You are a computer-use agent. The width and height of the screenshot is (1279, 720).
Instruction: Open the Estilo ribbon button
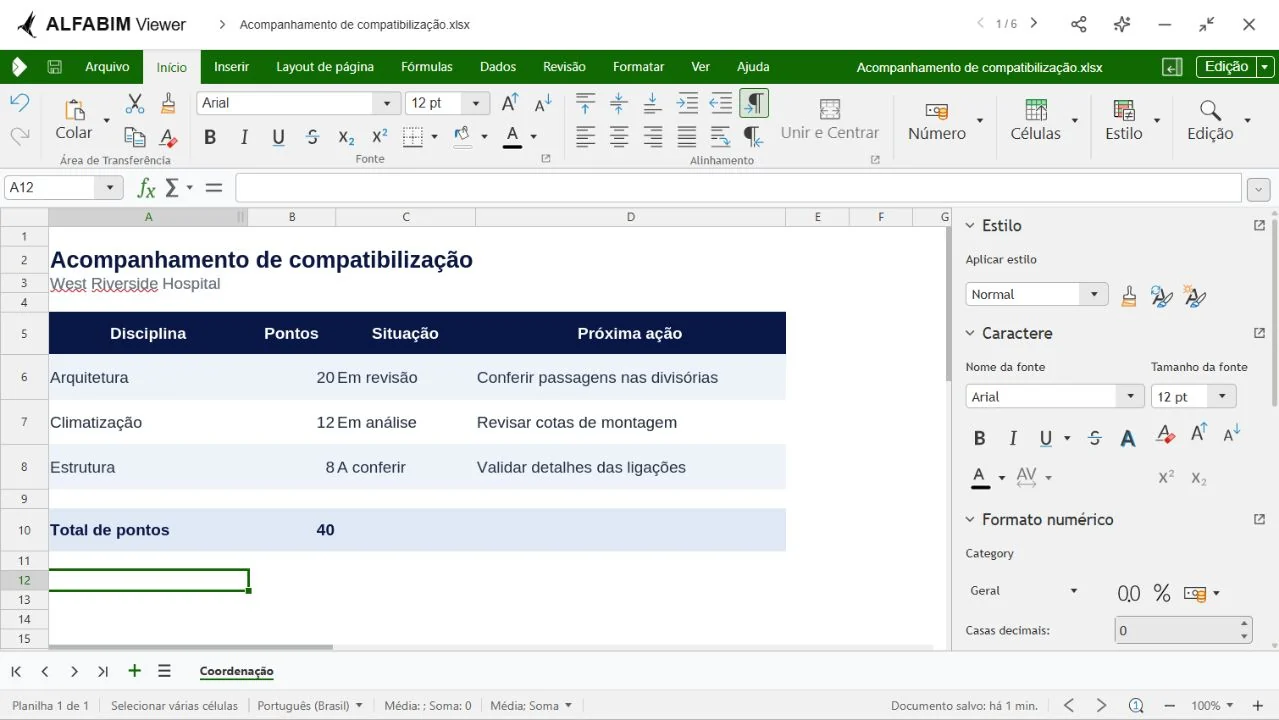[1123, 120]
